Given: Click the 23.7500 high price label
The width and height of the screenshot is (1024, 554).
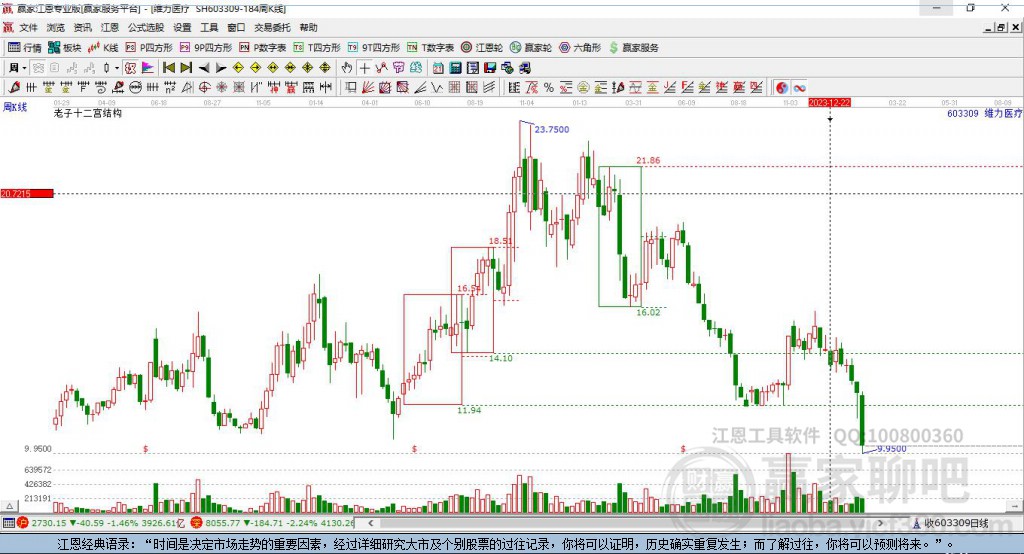Looking at the screenshot, I should click(552, 129).
